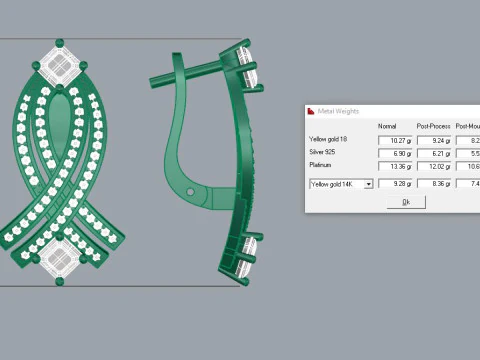Select the Platinum Normal weight field
The height and width of the screenshot is (360, 480).
coord(395,166)
